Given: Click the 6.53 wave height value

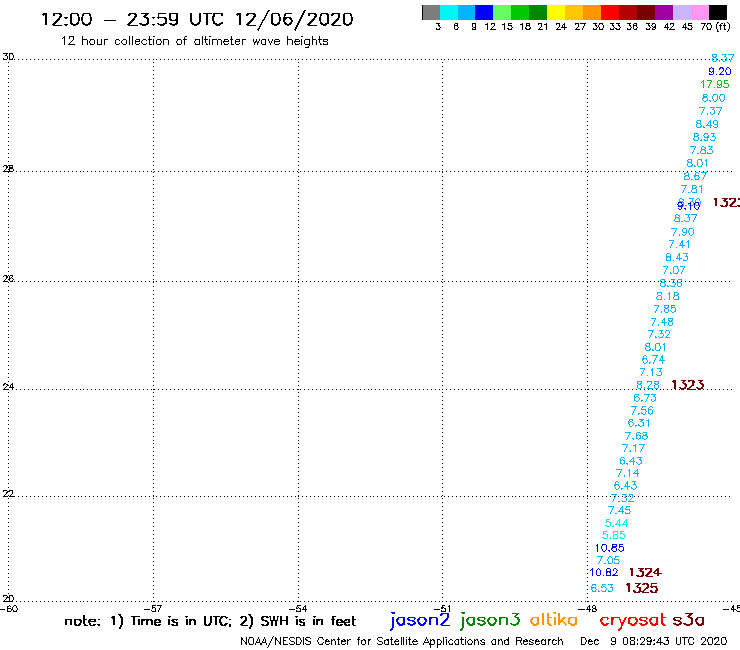Looking at the screenshot, I should (602, 589).
